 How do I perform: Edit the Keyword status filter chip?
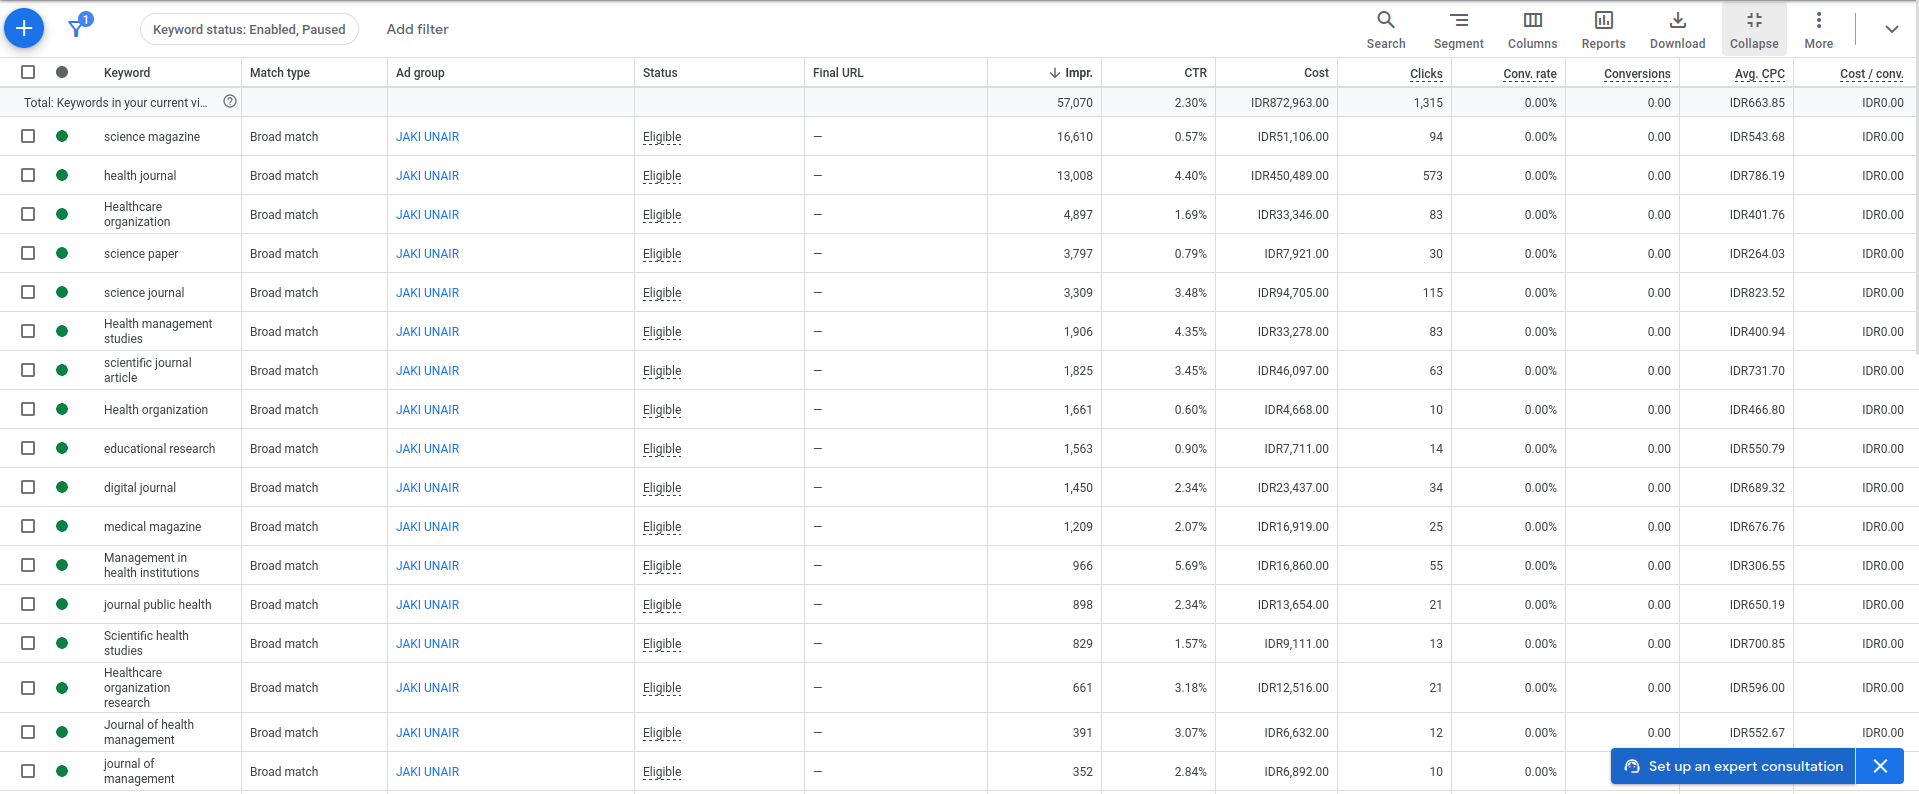click(x=249, y=29)
